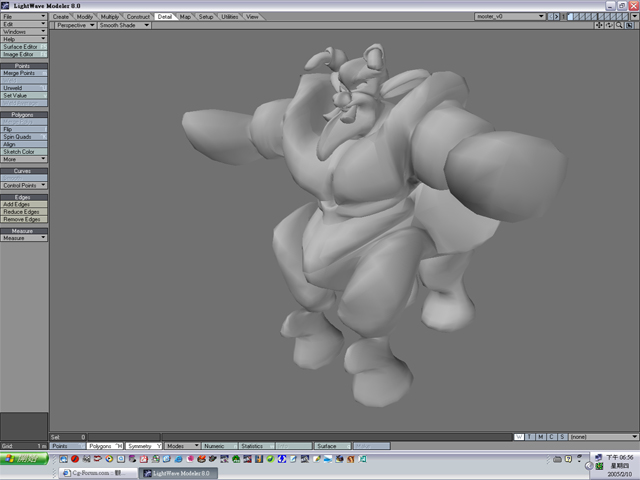
Task: Expand the More polygons dropdown
Action: click(x=24, y=159)
